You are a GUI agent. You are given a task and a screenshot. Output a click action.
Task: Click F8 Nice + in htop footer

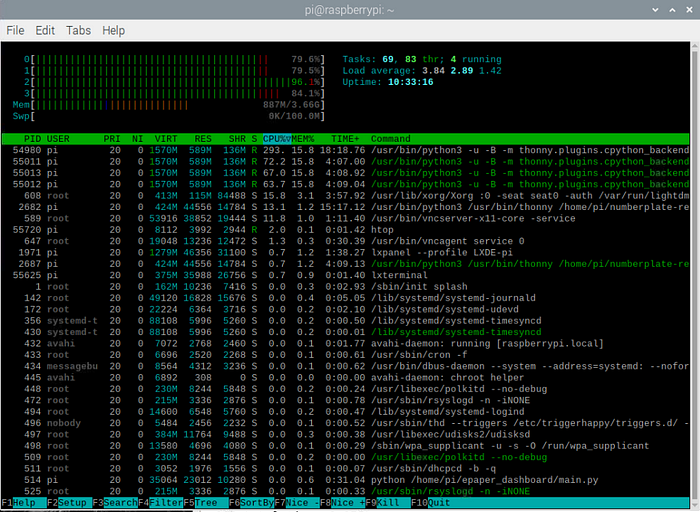click(342, 503)
